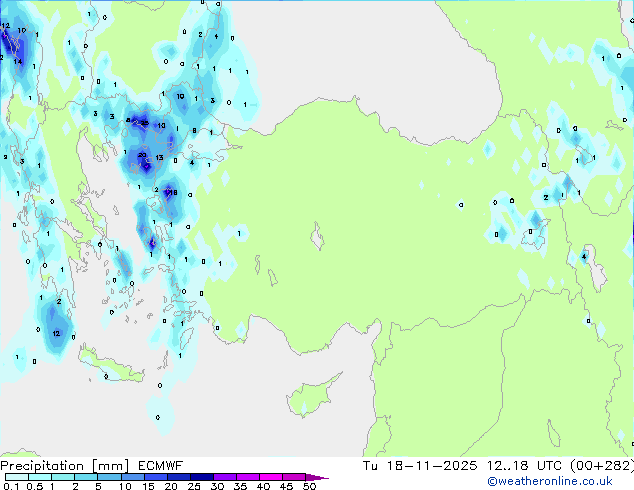Click the 40–45 mm bright magenta legend swatch
The width and height of the screenshot is (634, 490).
pyautogui.click(x=271, y=477)
